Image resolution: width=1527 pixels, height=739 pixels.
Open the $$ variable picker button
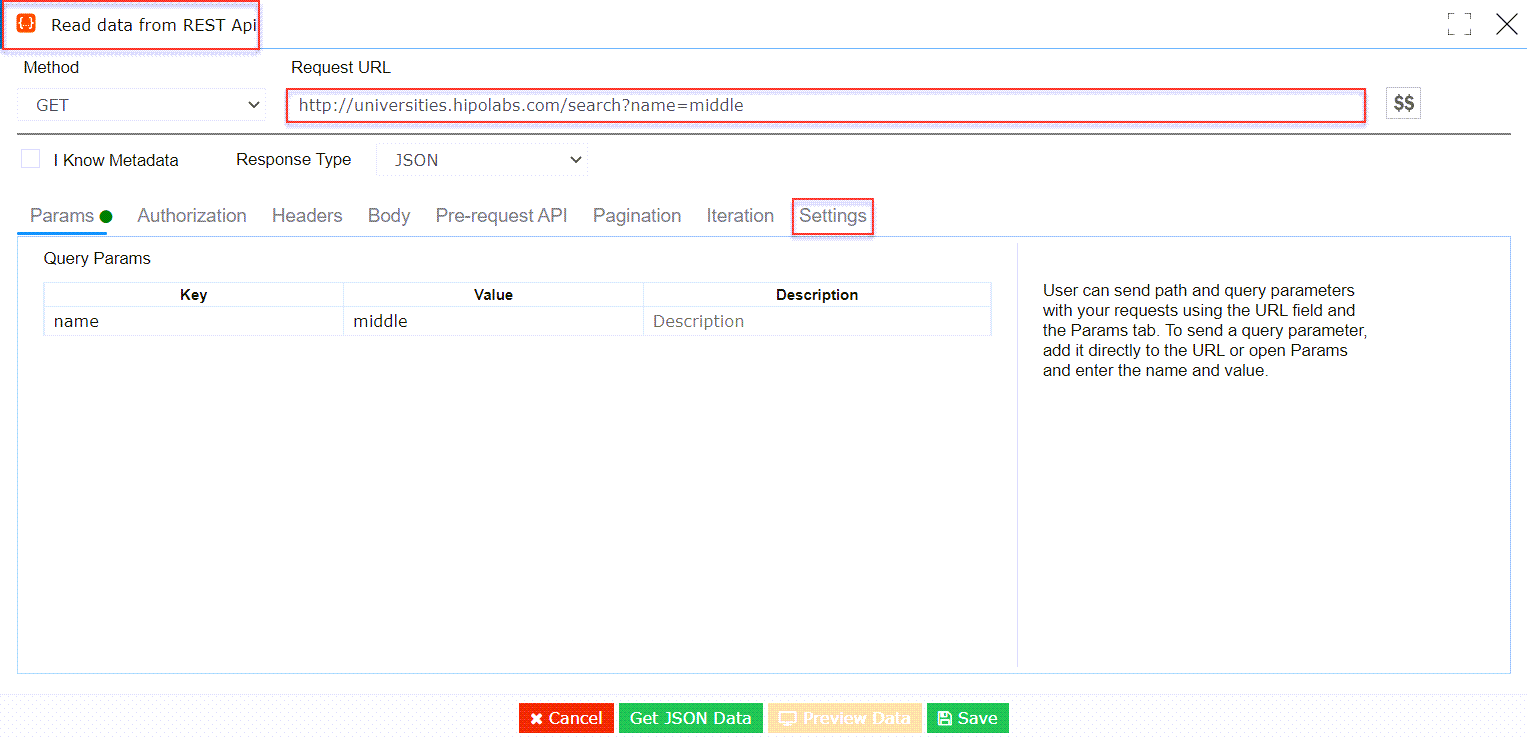(1403, 103)
